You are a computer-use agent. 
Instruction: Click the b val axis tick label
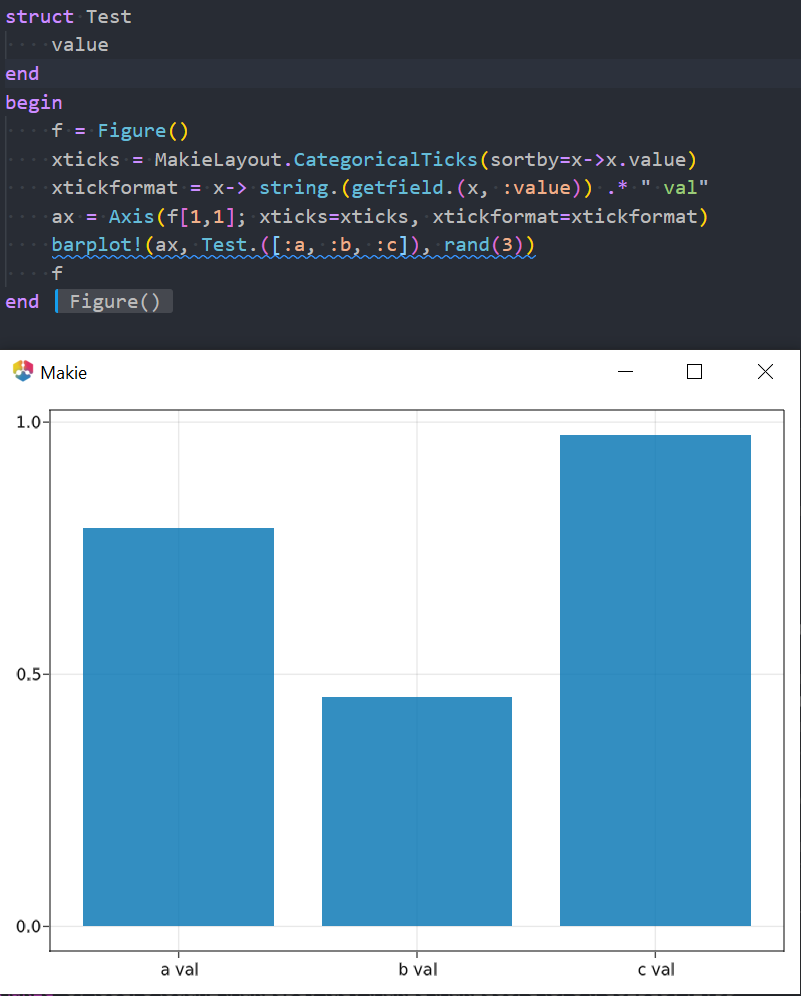[417, 968]
